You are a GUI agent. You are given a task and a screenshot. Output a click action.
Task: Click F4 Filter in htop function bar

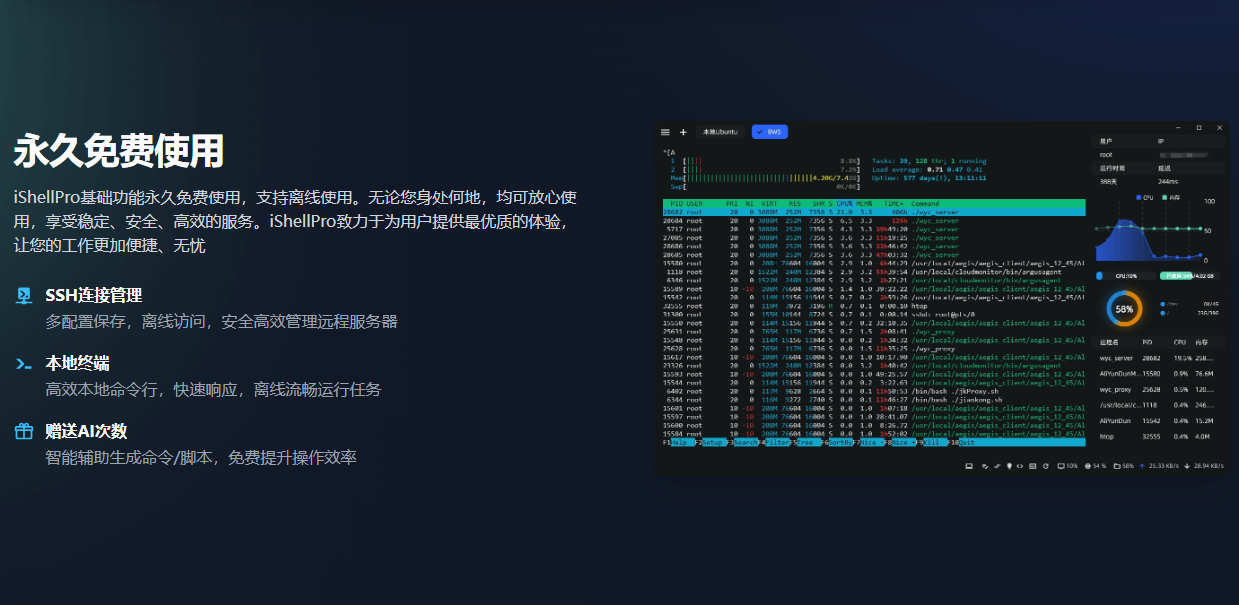coord(773,442)
